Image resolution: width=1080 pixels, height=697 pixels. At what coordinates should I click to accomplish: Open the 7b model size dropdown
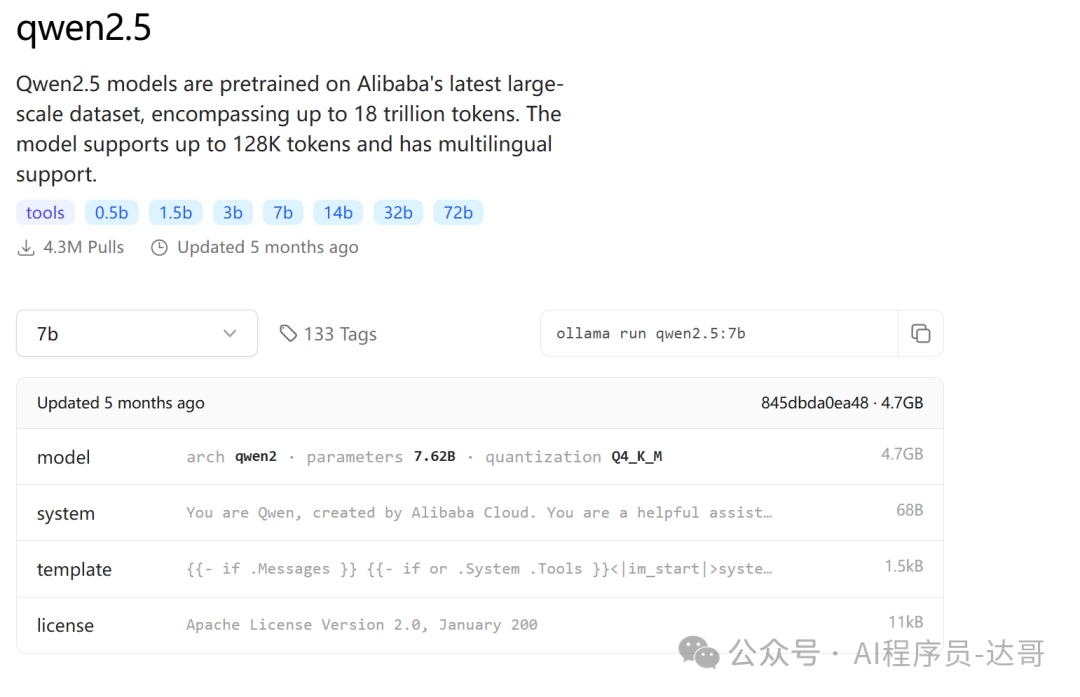pyautogui.click(x=137, y=333)
